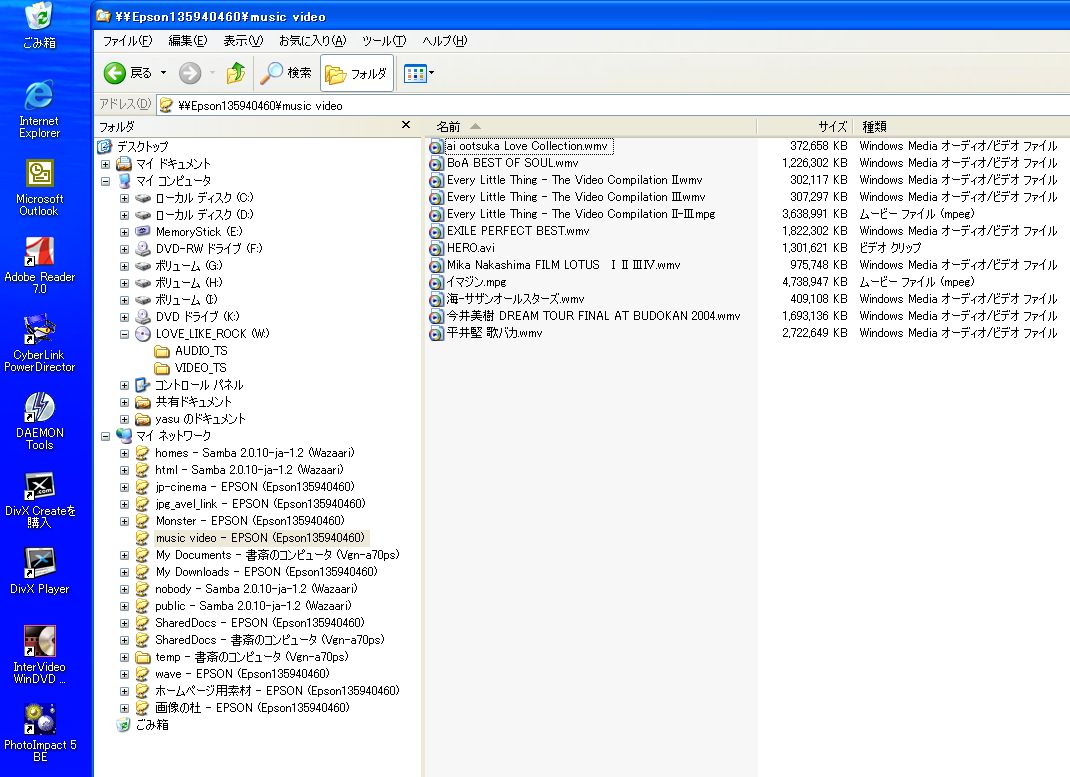This screenshot has width=1070, height=777.
Task: Open InterVideo WinDVD shortcut
Action: coord(40,655)
